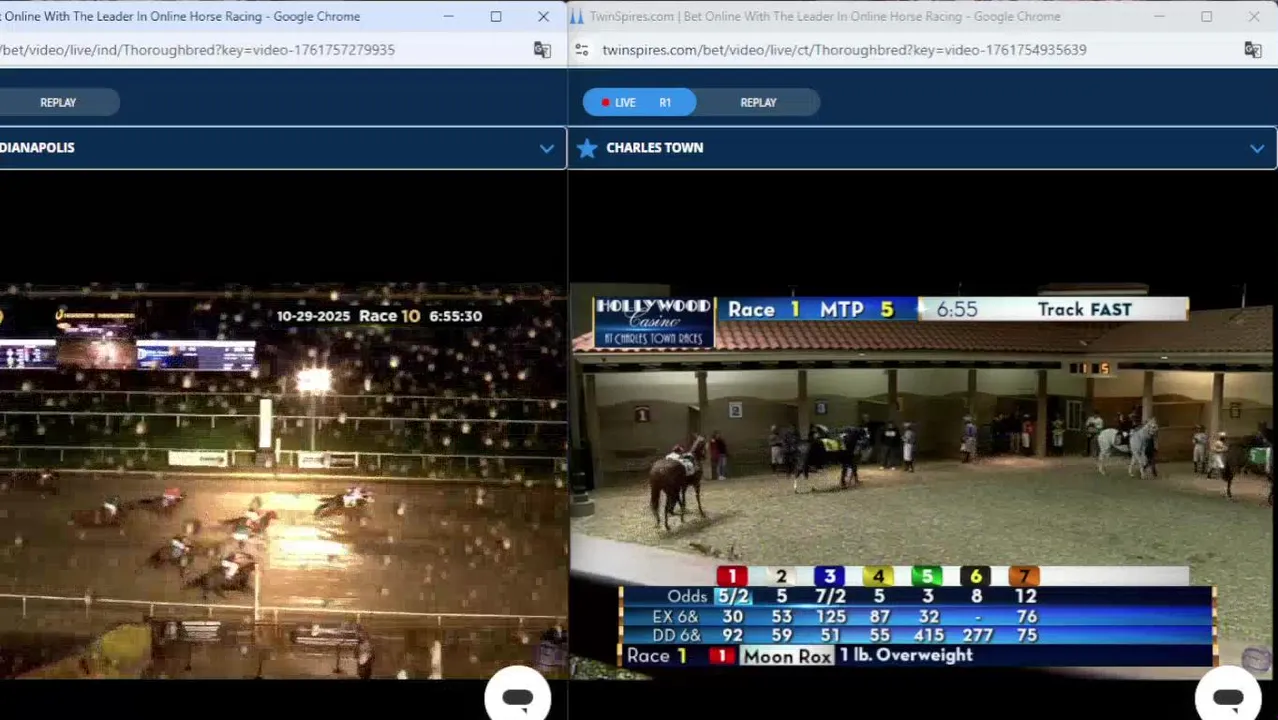Click the right window URL address field
Image resolution: width=1278 pixels, height=720 pixels.
pos(844,50)
